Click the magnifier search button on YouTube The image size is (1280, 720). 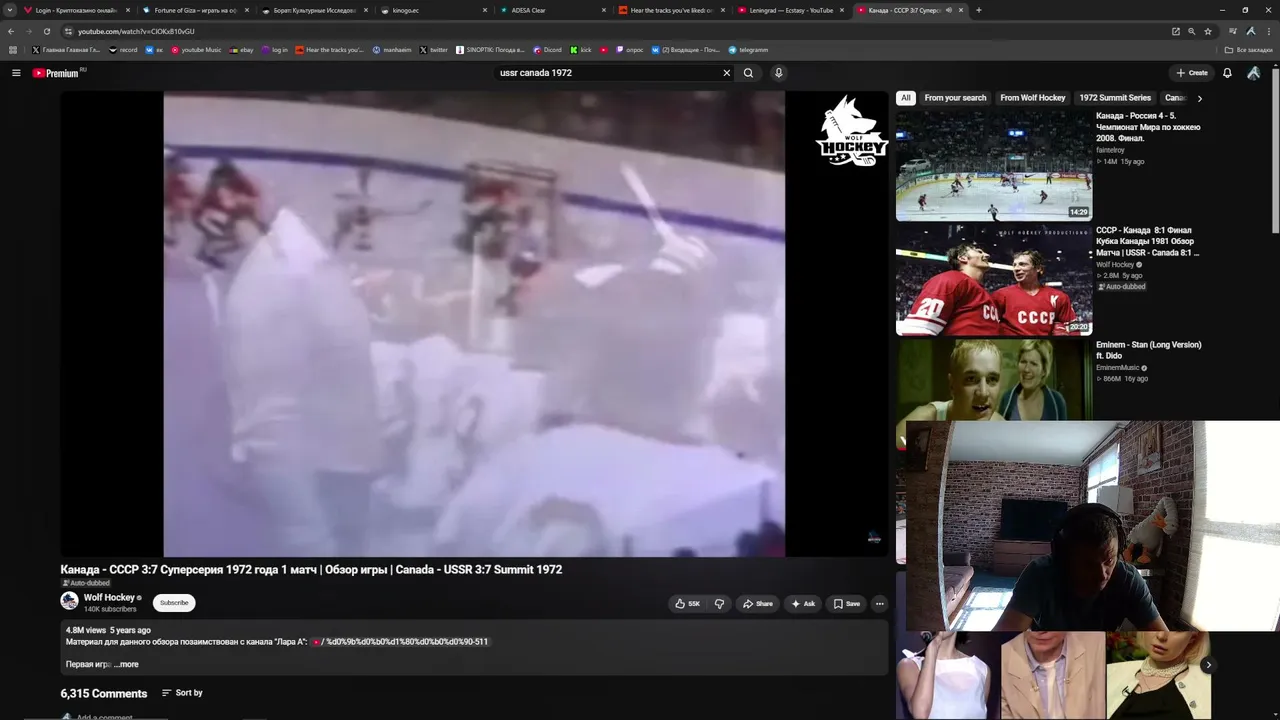coord(748,73)
